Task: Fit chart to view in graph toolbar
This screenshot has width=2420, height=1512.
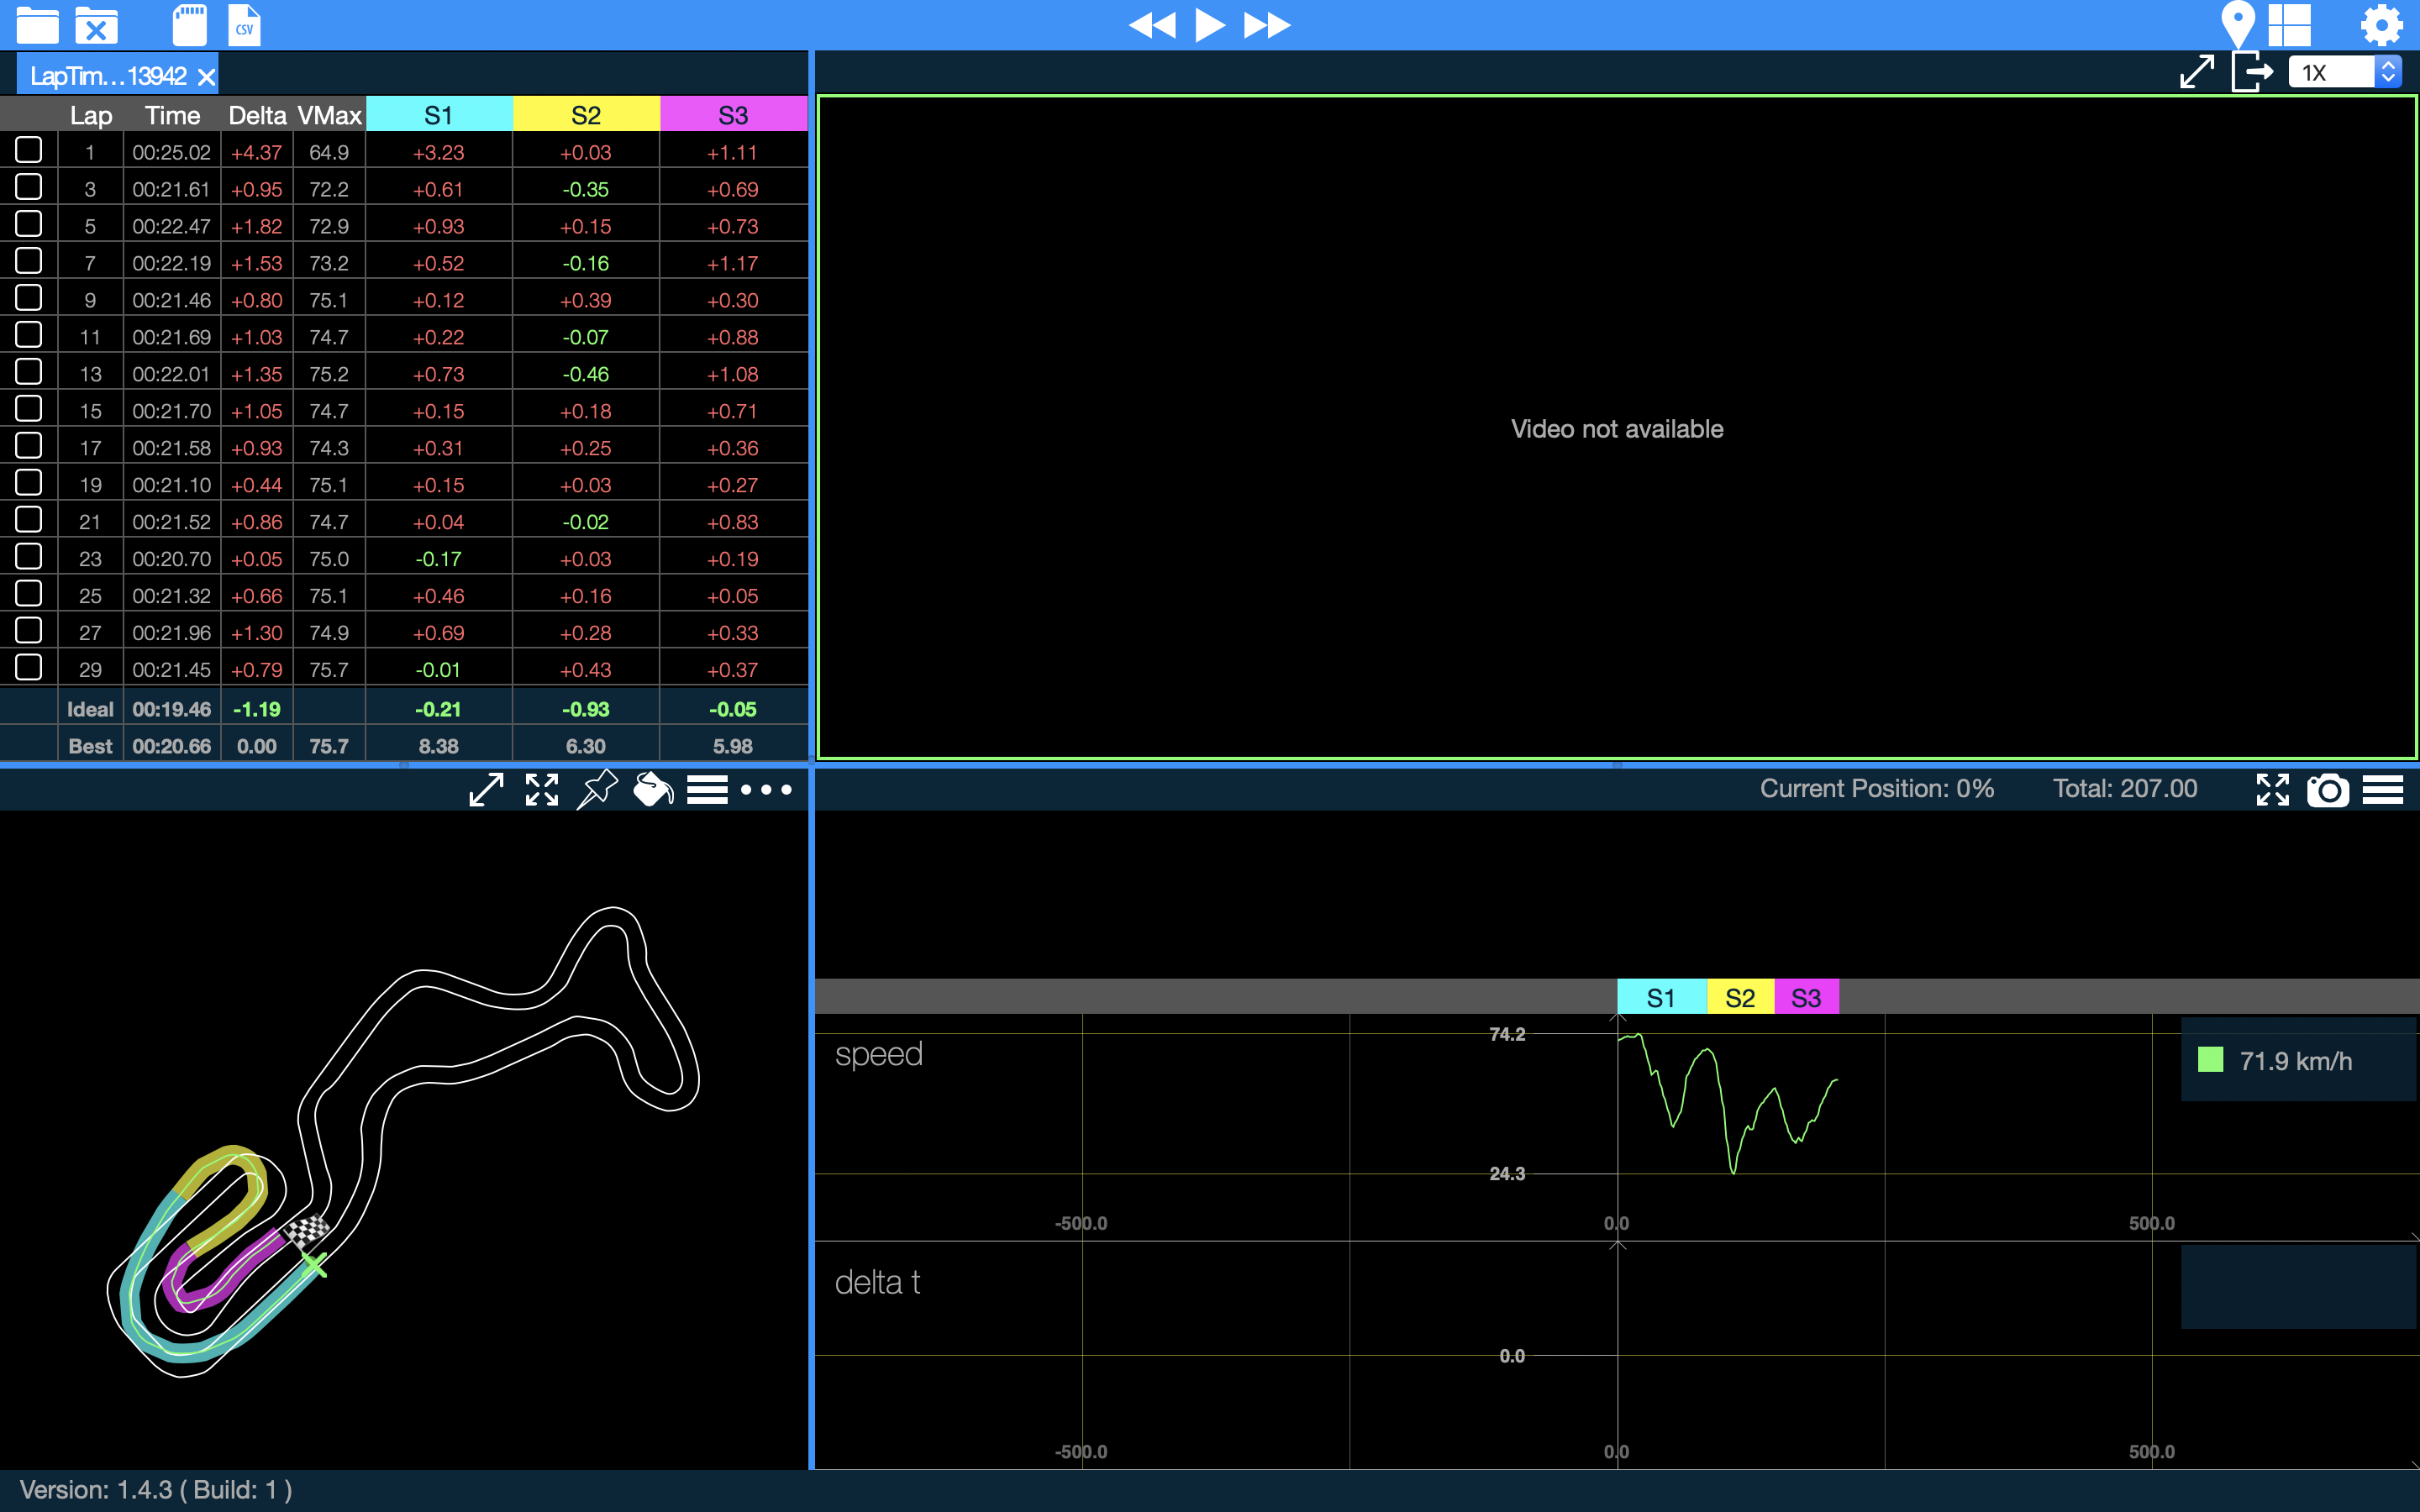Action: (2272, 790)
